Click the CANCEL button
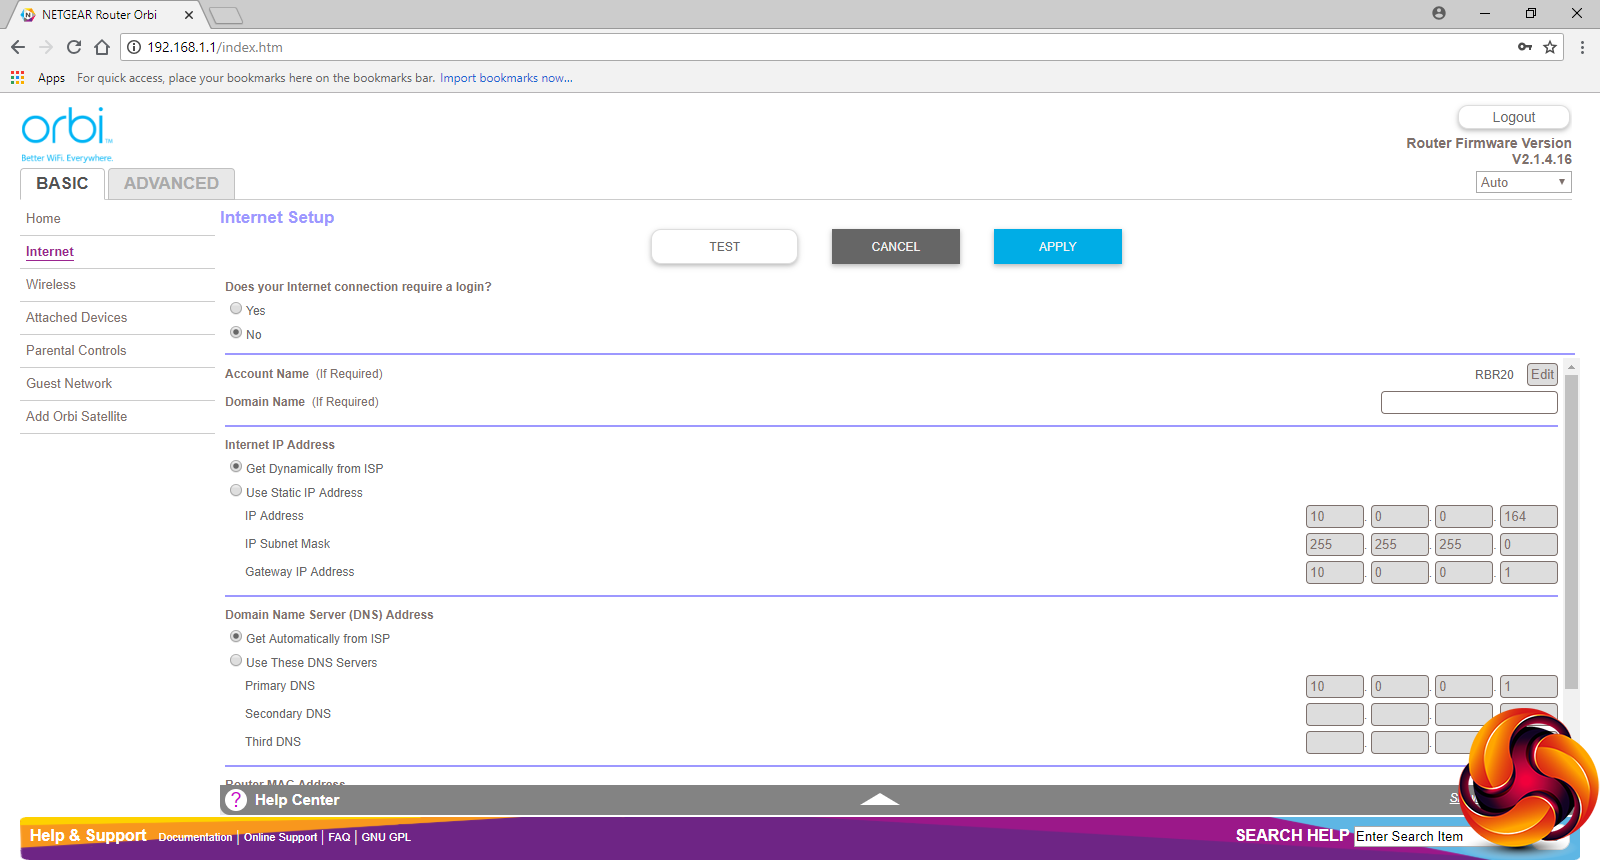1600x860 pixels. click(896, 247)
